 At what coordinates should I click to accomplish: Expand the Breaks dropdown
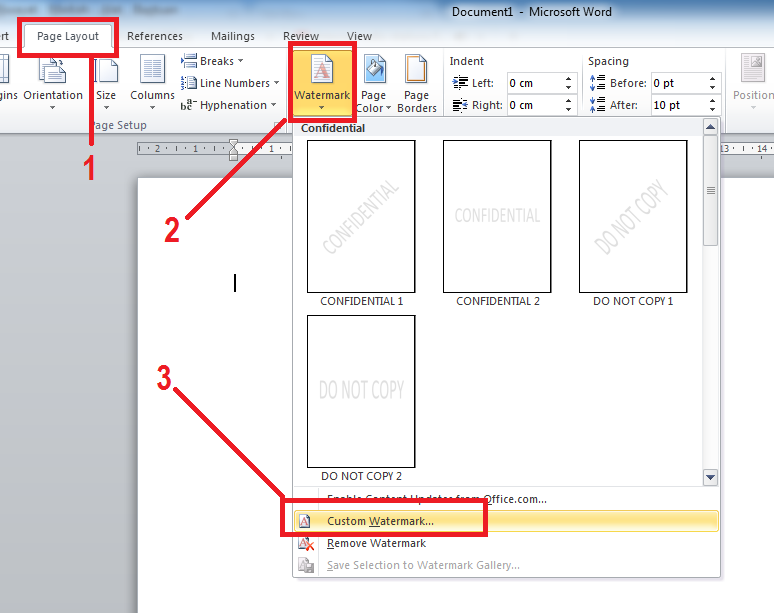pos(212,61)
